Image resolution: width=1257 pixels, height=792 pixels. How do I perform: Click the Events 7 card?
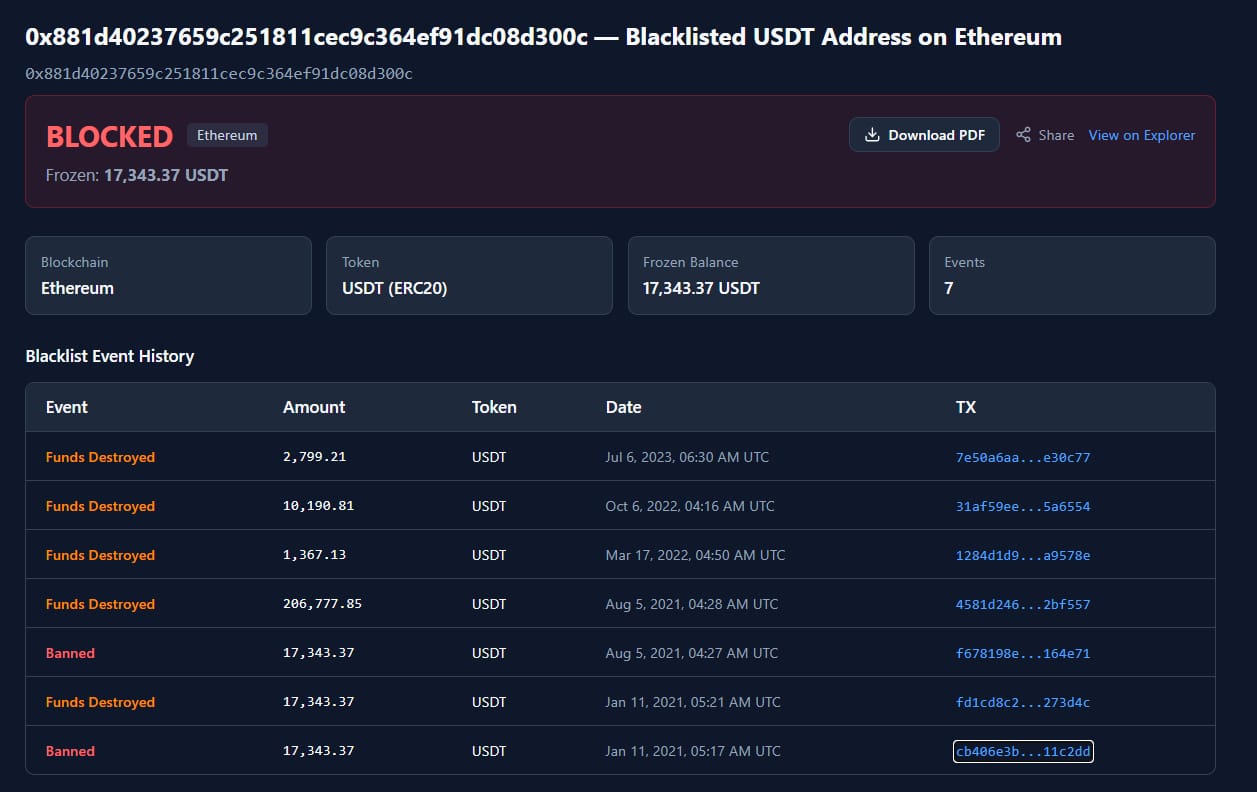click(1072, 275)
